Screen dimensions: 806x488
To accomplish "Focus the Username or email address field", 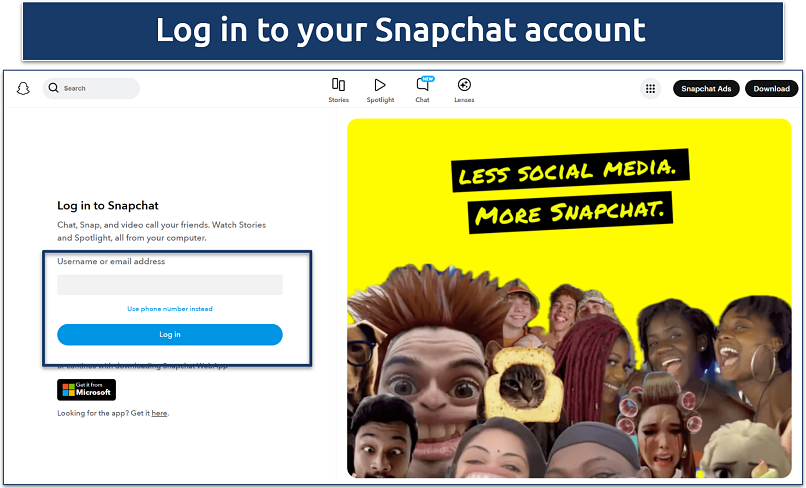I will 170,285.
